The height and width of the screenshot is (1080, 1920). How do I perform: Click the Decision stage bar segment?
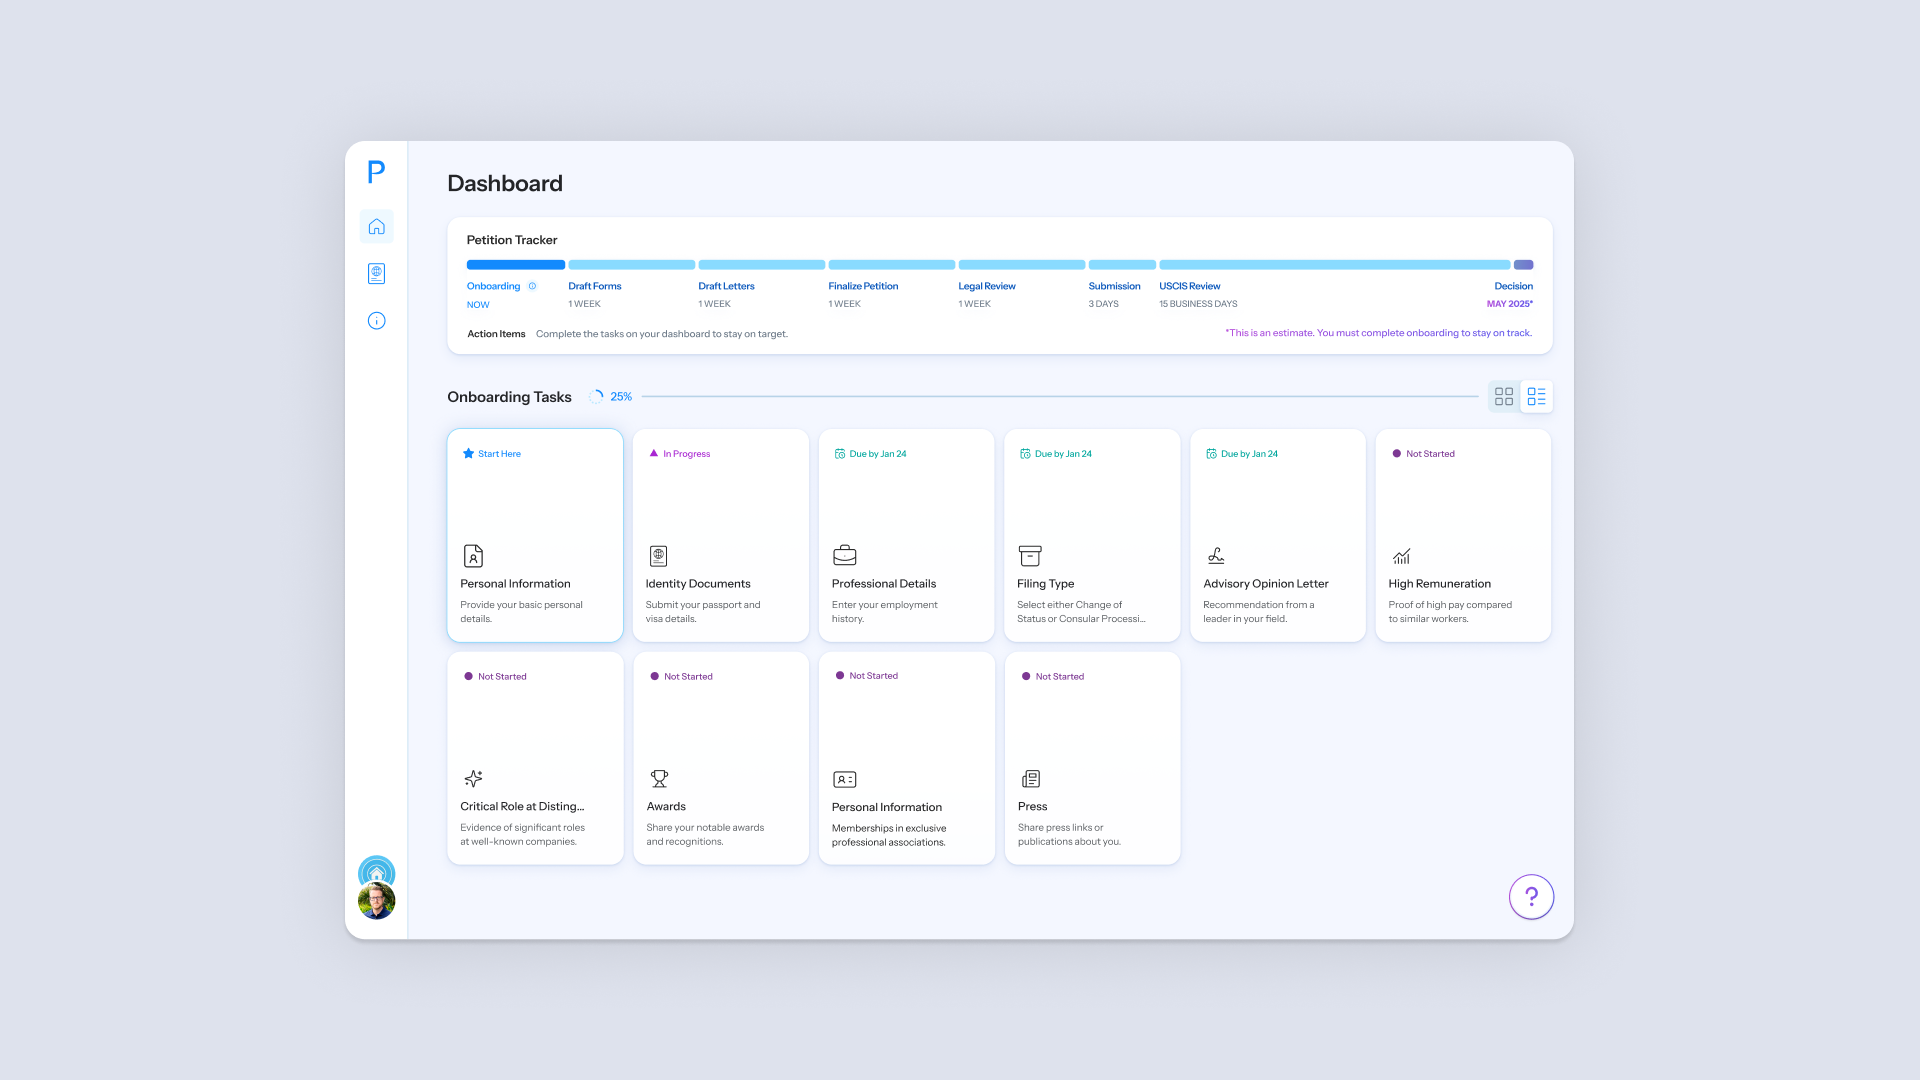pos(1523,265)
